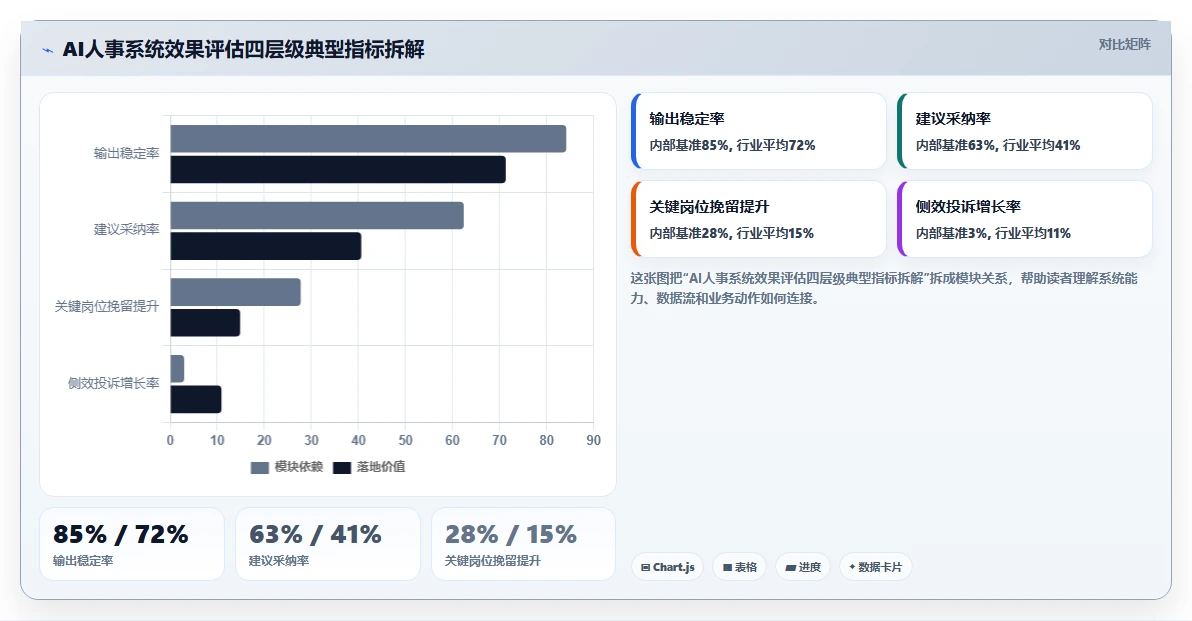Click the star icon in 数据卡片 chip

[x=852, y=567]
